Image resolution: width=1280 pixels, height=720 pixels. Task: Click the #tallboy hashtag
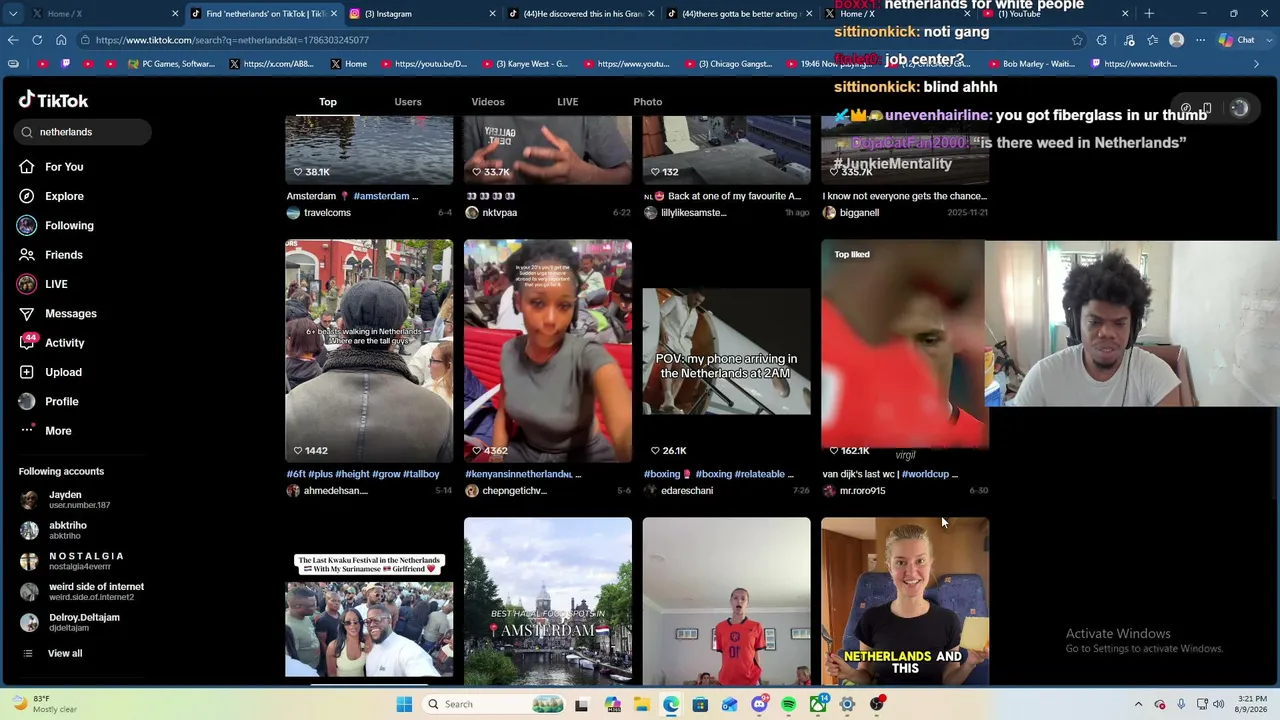pos(421,474)
